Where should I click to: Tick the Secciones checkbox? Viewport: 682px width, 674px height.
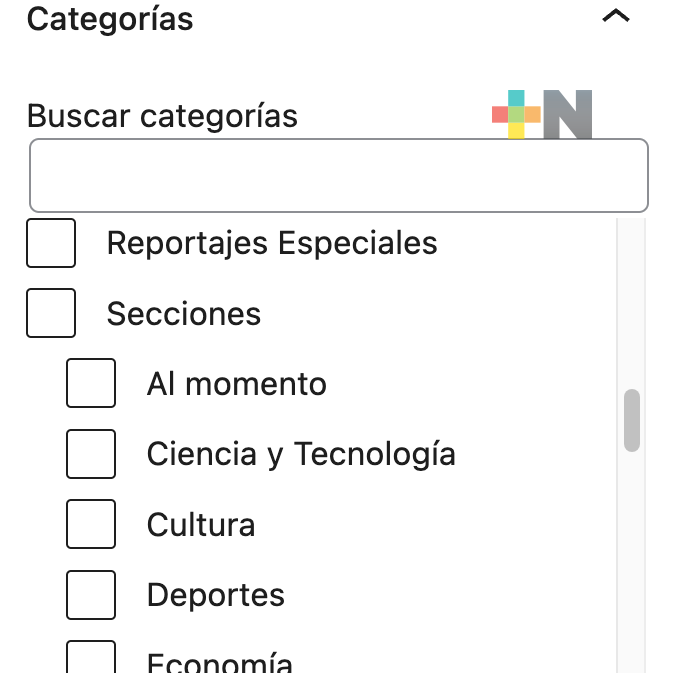(51, 313)
